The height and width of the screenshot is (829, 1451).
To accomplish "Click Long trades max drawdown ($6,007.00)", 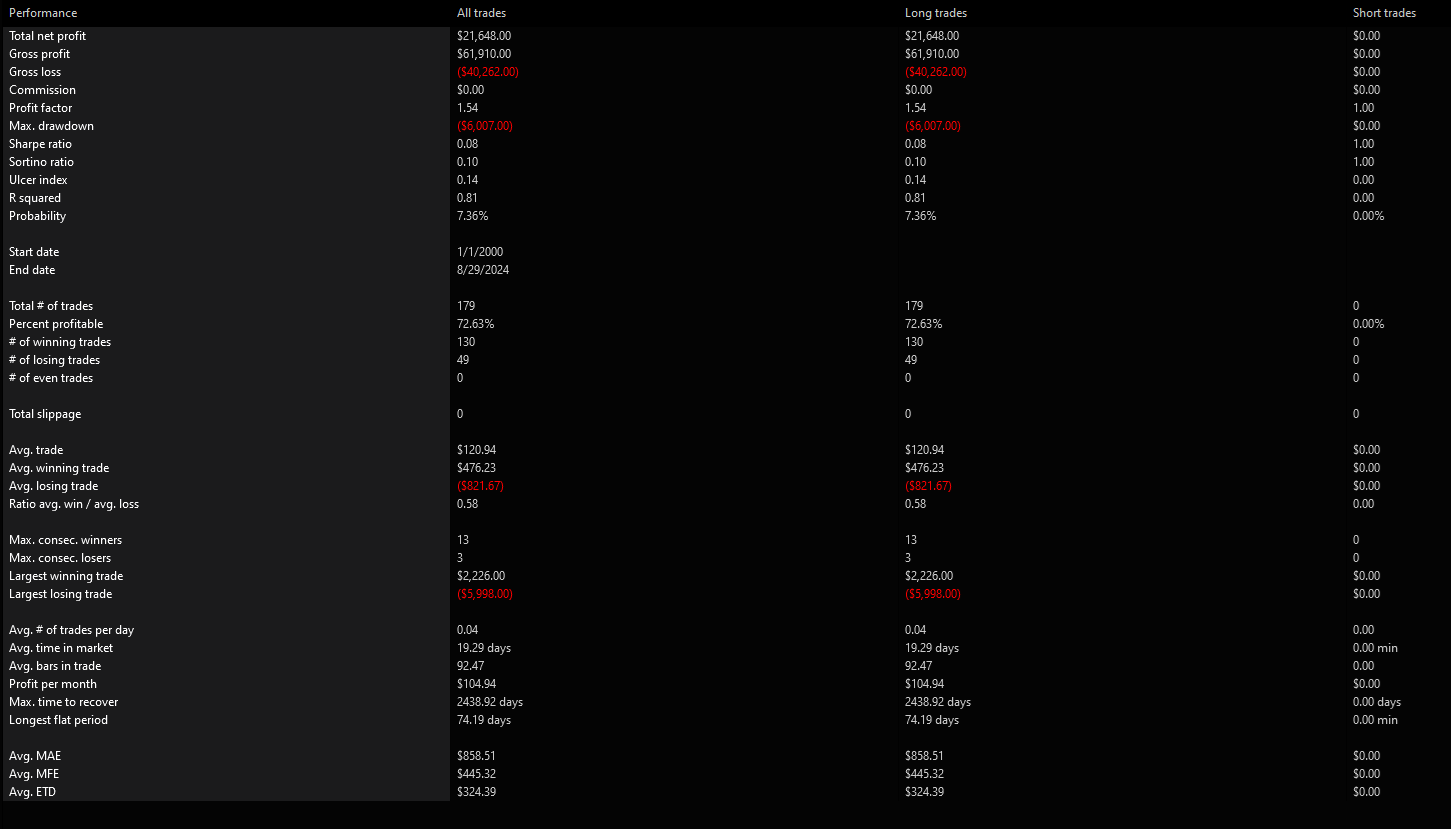I will tap(933, 126).
